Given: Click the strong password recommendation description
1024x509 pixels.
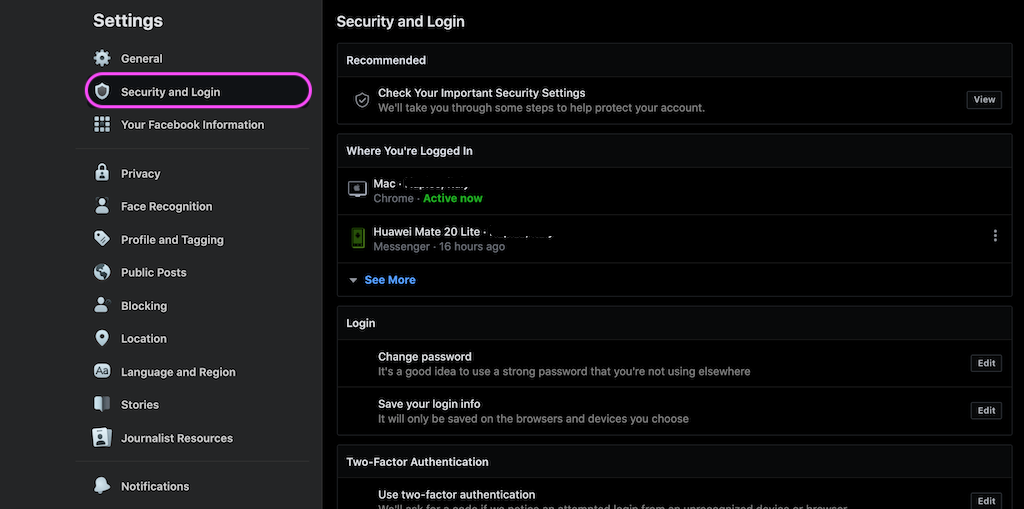Looking at the screenshot, I should [x=564, y=371].
